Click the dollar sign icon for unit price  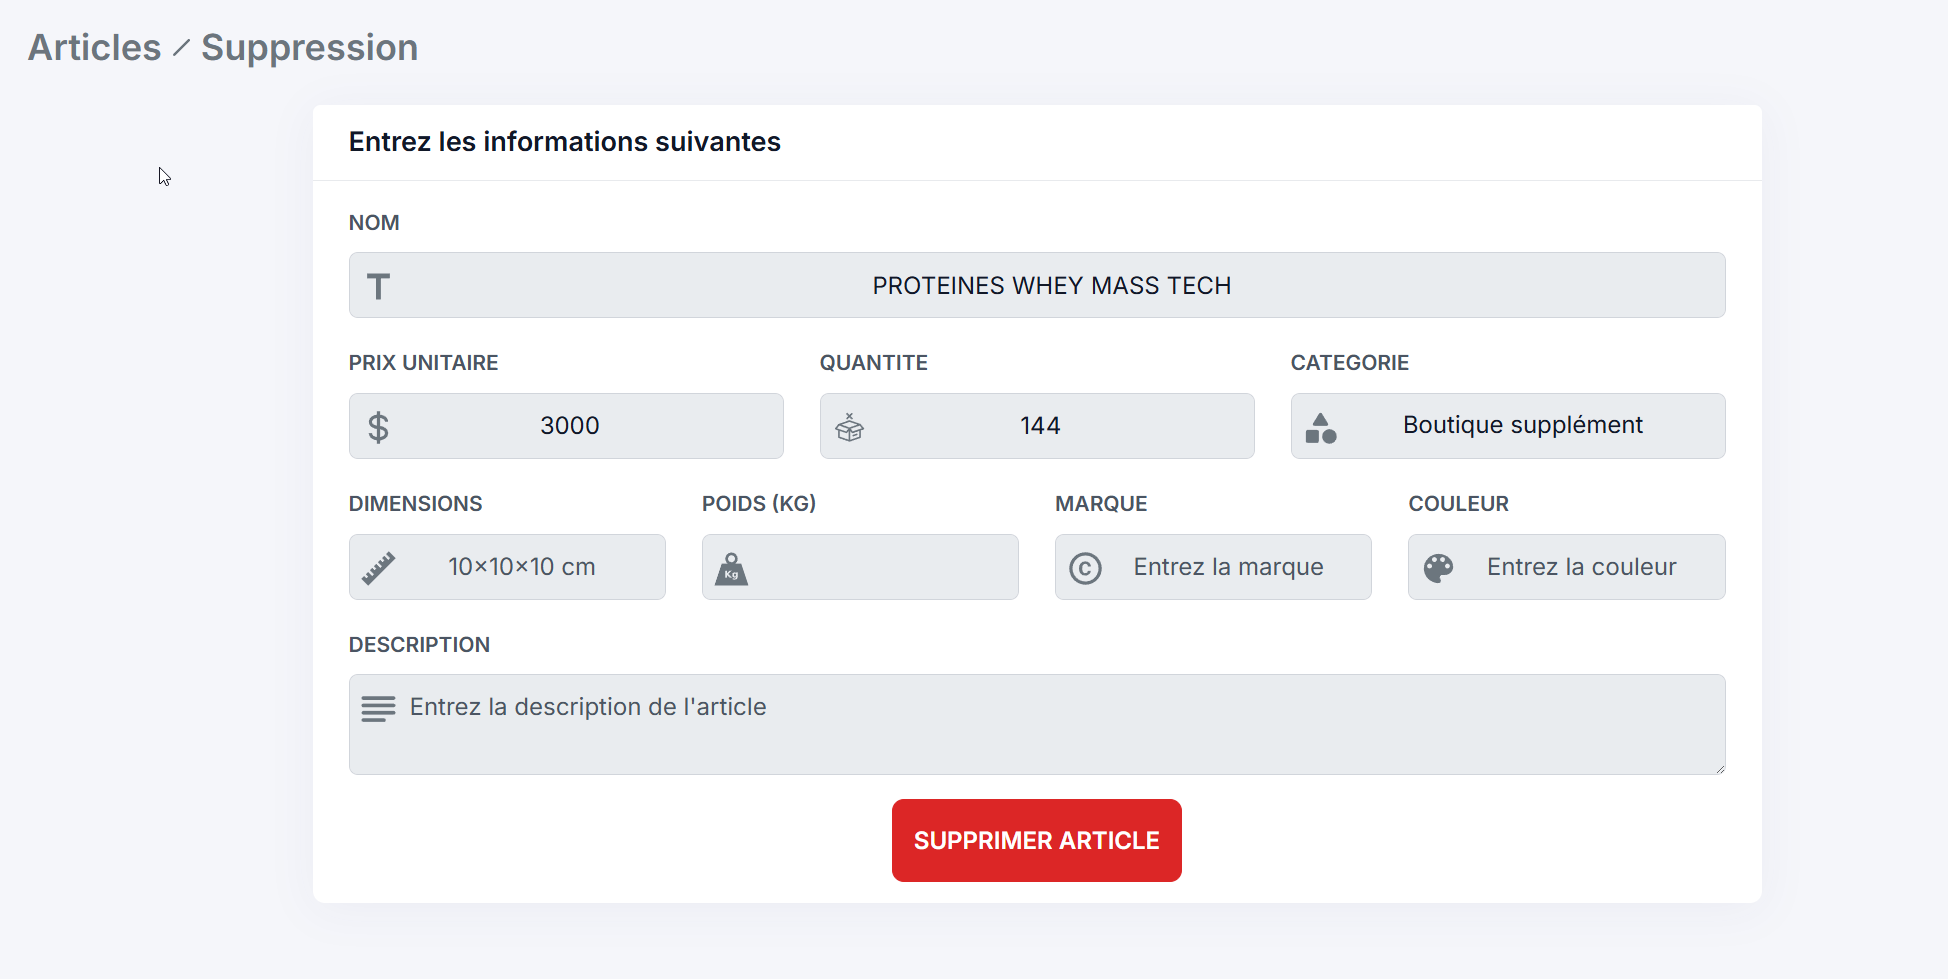(x=378, y=427)
